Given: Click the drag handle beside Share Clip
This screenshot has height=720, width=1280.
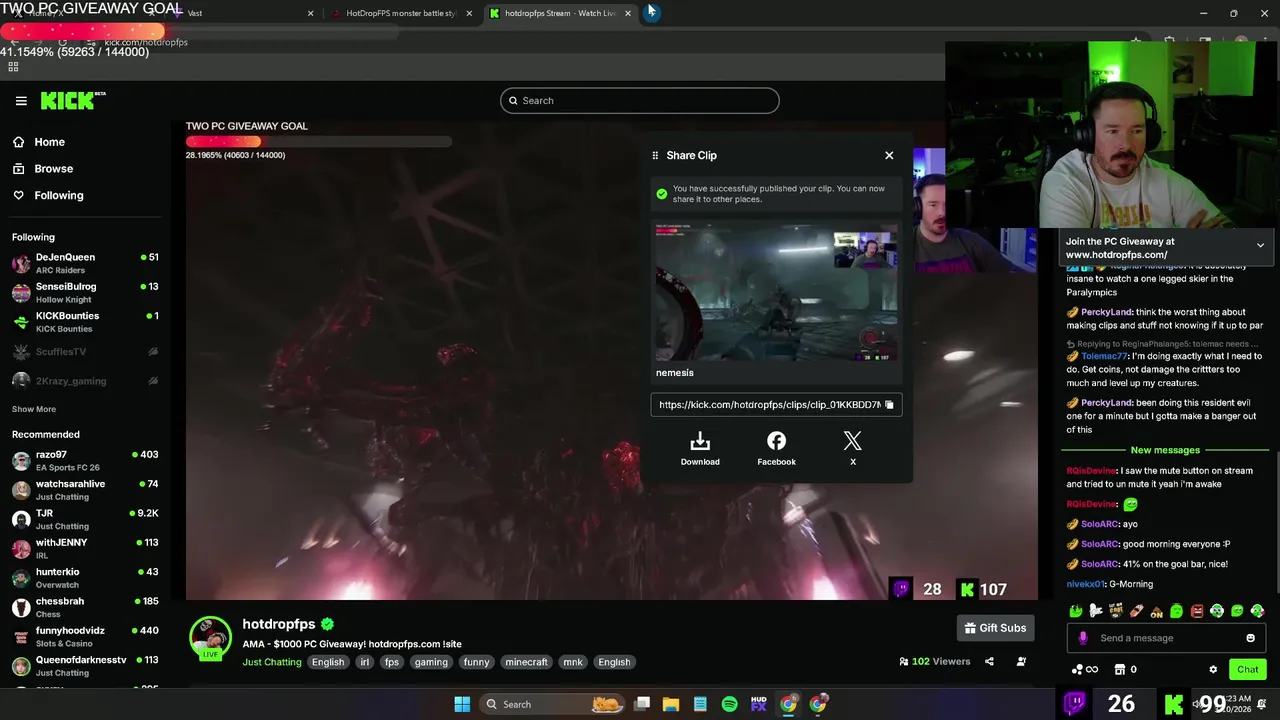Looking at the screenshot, I should [x=655, y=155].
